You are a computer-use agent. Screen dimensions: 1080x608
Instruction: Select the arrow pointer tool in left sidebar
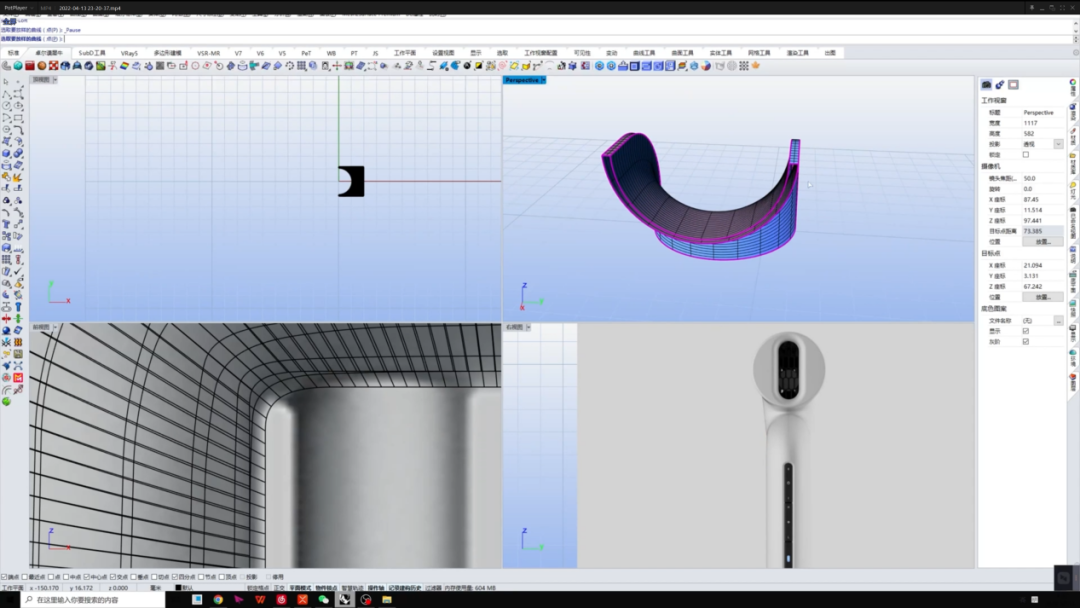coord(6,81)
